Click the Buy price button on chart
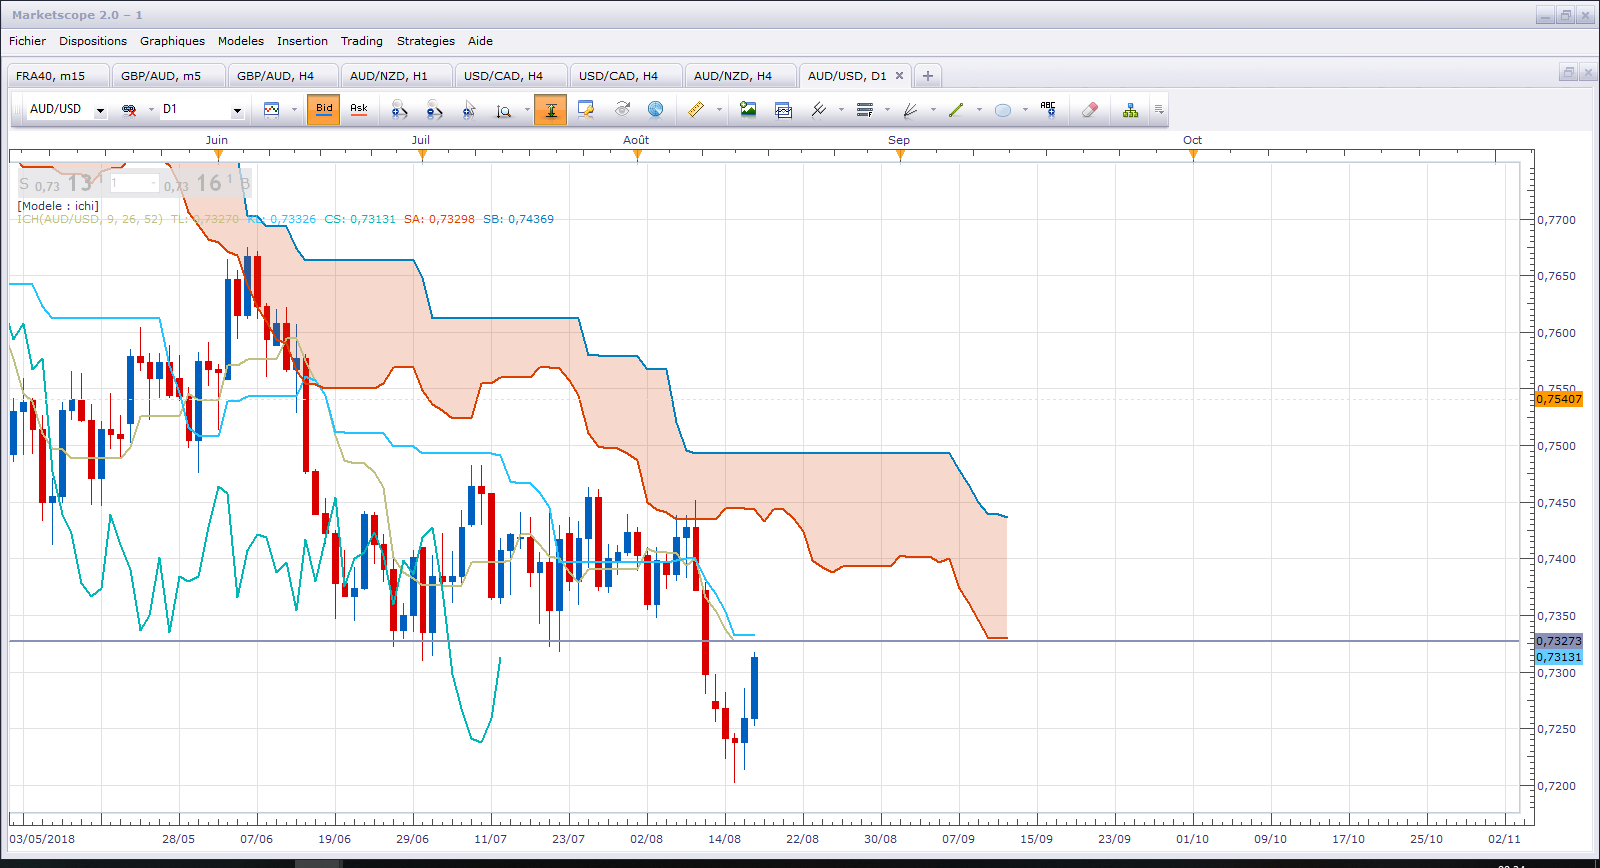The height and width of the screenshot is (868, 1600). (x=207, y=183)
